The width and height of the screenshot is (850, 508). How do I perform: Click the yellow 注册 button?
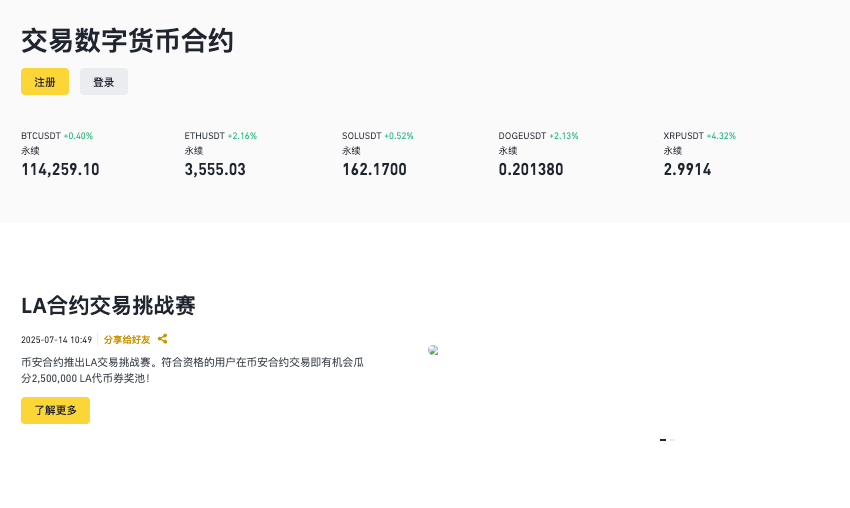click(x=45, y=82)
